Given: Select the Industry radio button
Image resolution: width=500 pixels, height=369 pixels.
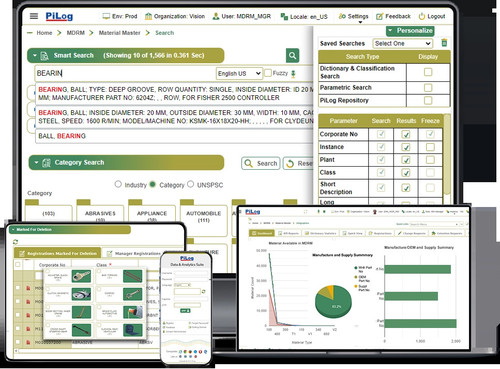Looking at the screenshot, I should point(118,184).
